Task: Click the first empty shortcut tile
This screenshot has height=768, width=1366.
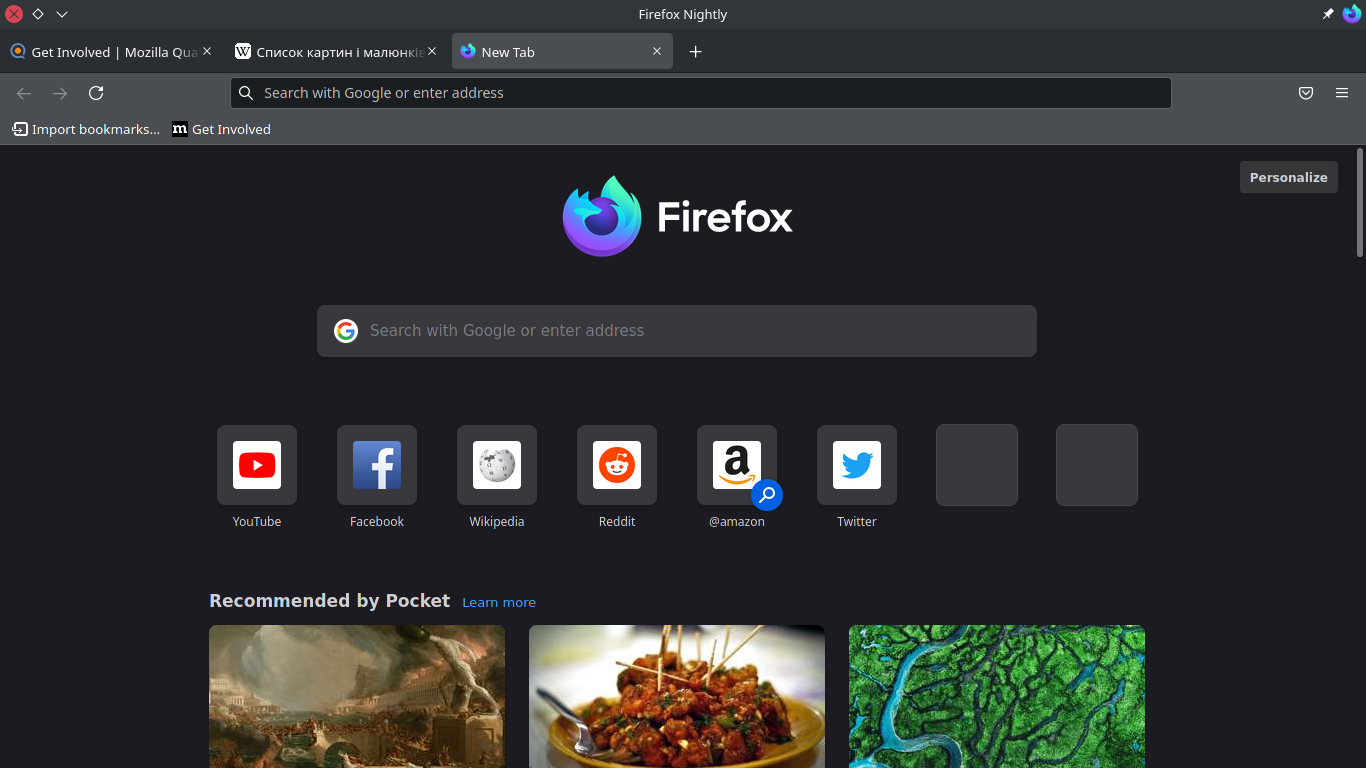Action: point(977,465)
